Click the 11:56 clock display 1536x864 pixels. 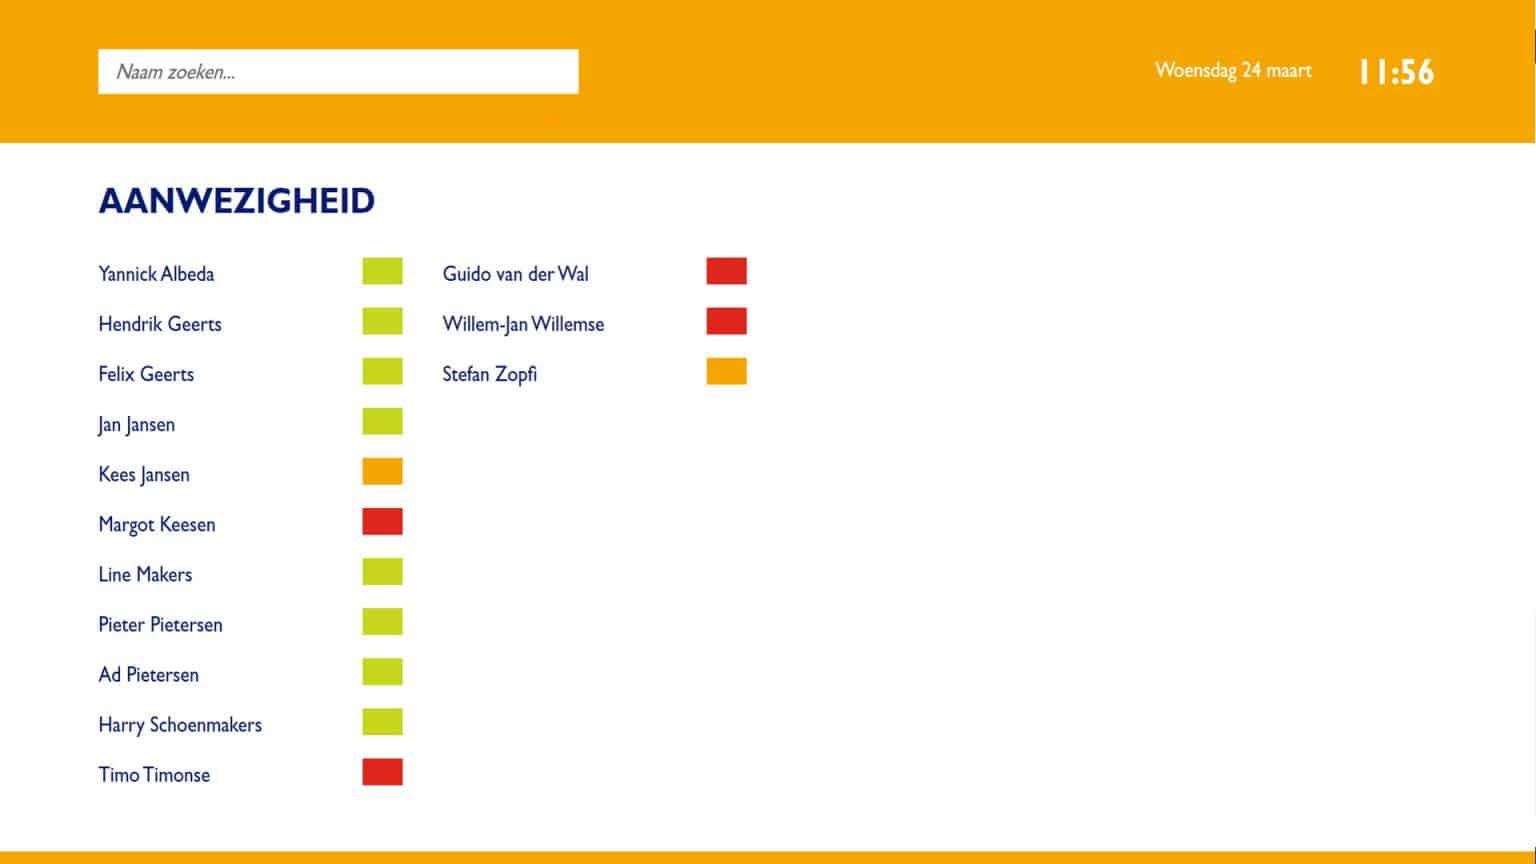point(1396,72)
